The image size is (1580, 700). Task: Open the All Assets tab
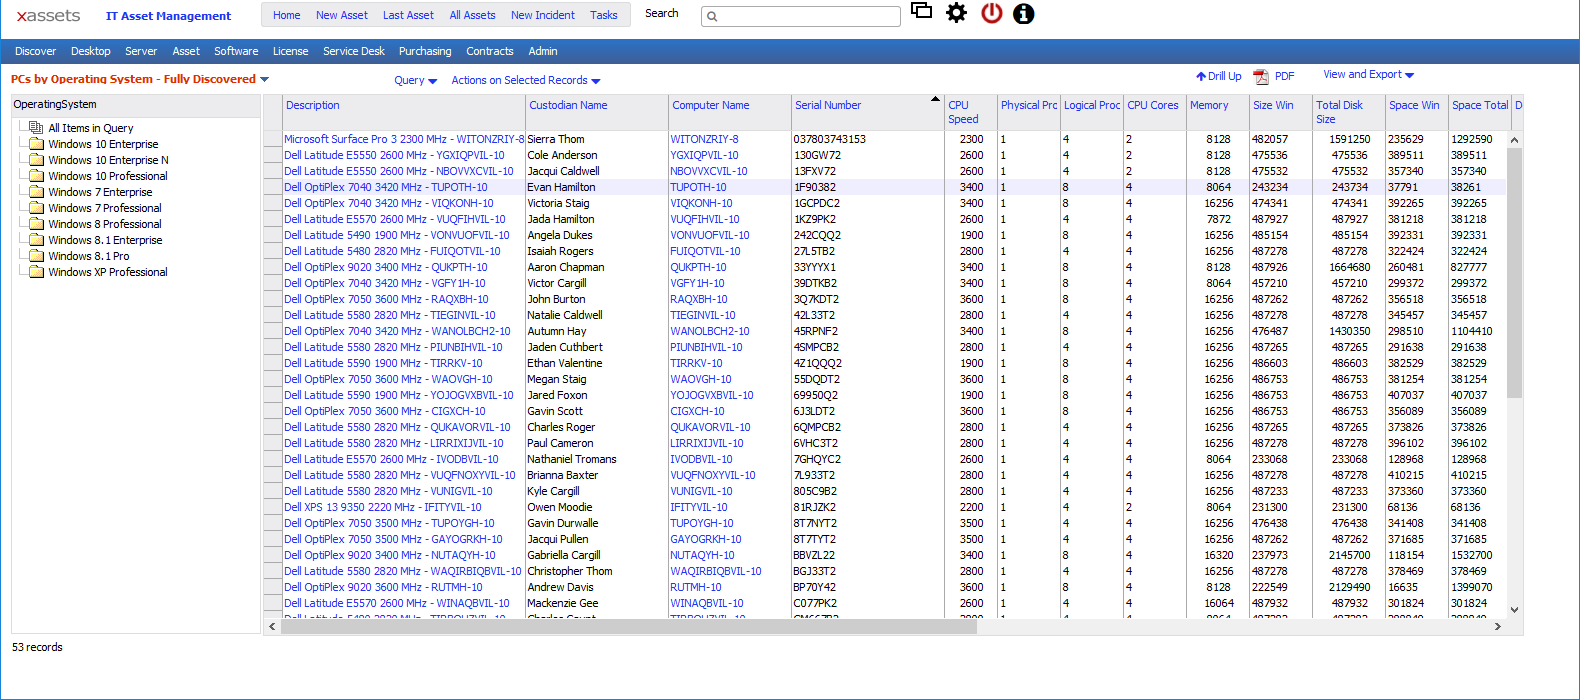472,15
